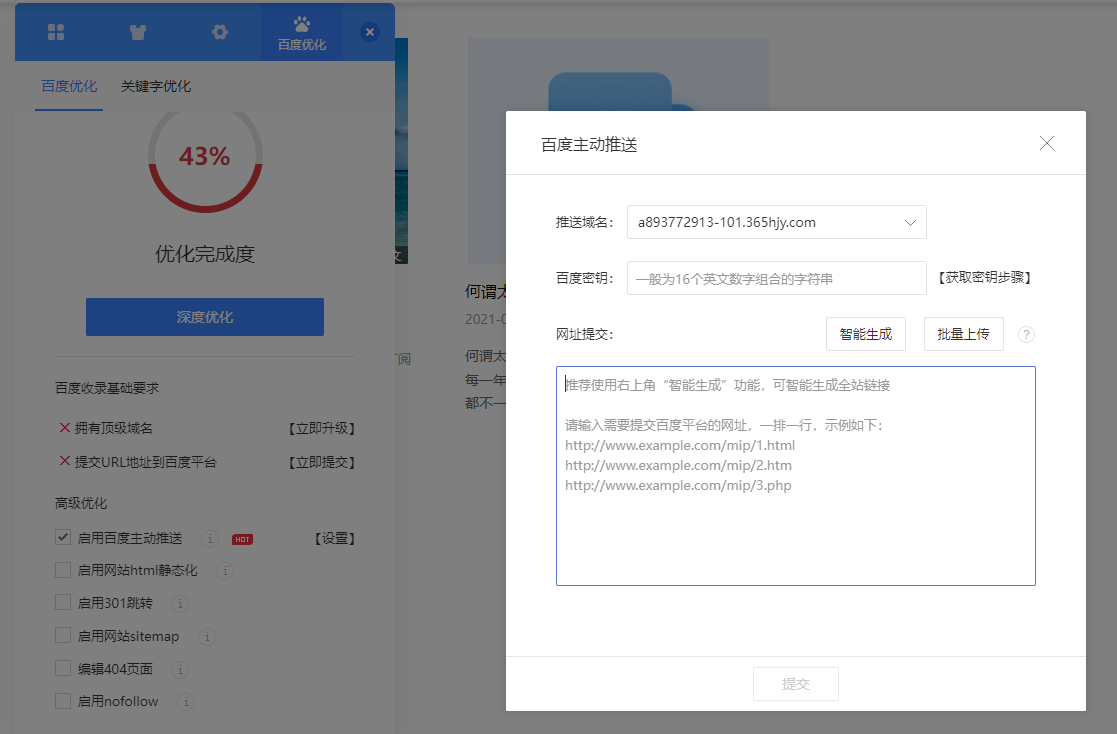Click the 优化完成度 label
1117x734 pixels.
(x=205, y=254)
